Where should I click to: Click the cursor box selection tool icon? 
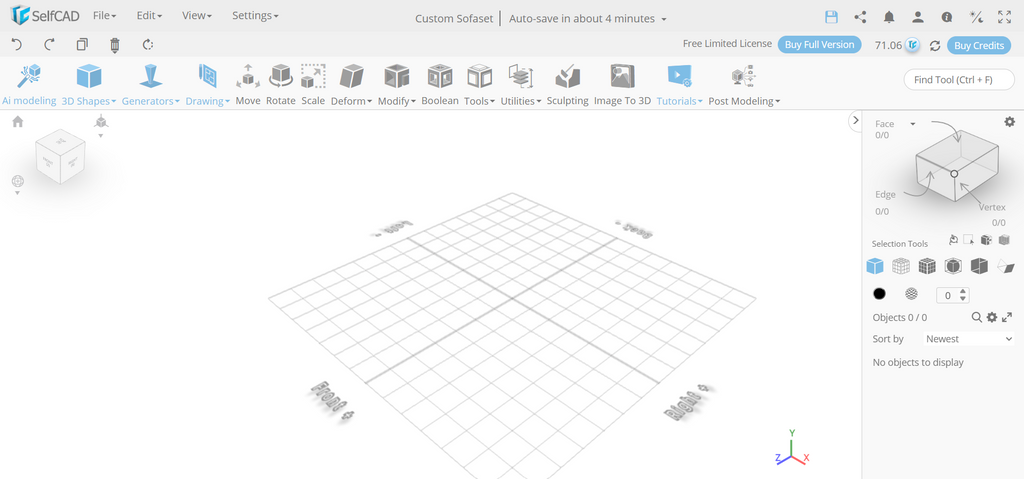tap(969, 240)
